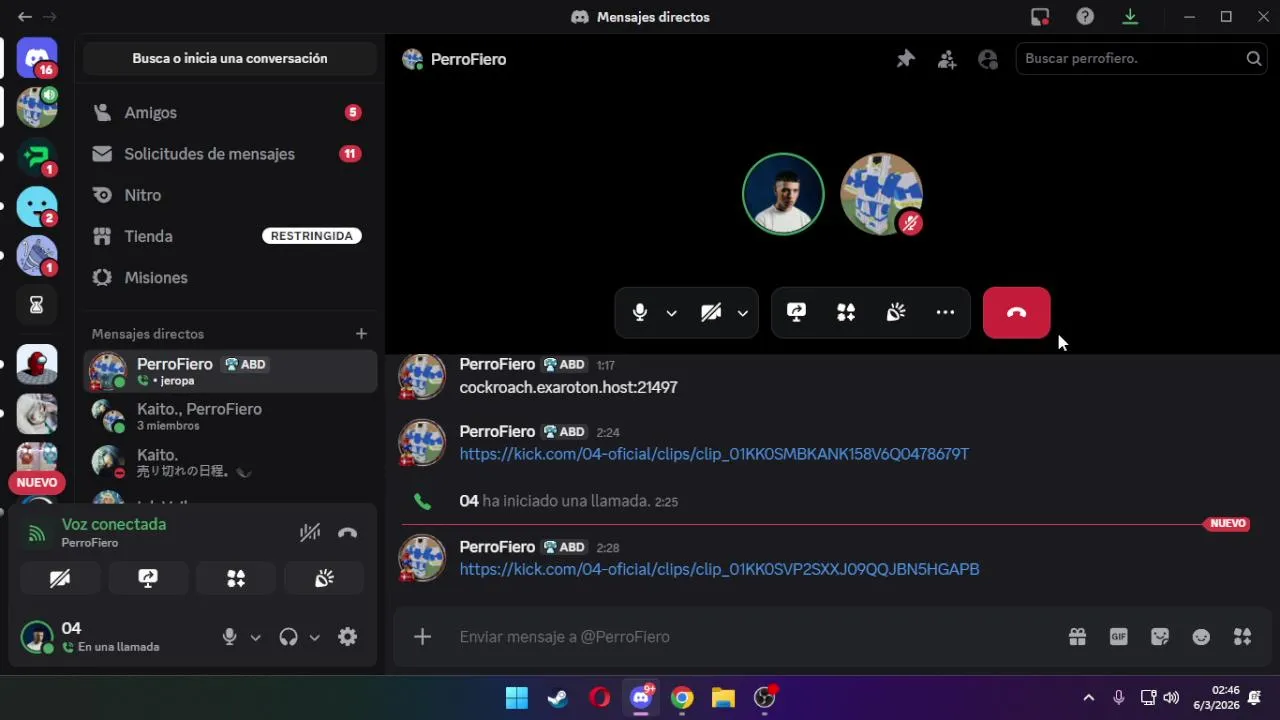
Task: Download the Discord update via green arrow
Action: pos(1130,17)
